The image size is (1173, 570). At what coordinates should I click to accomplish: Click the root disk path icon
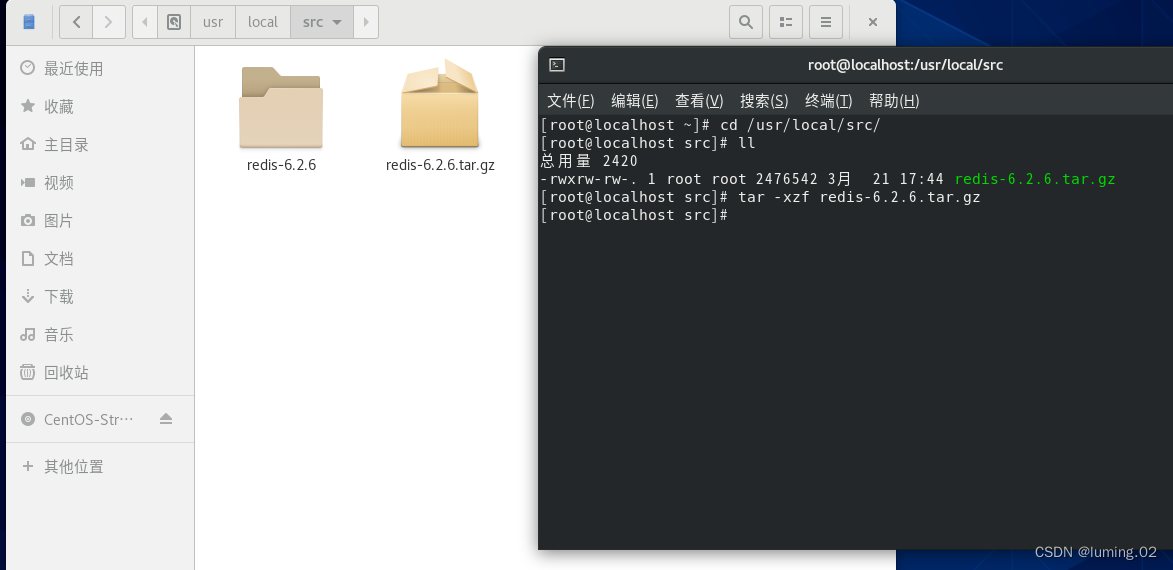(174, 22)
